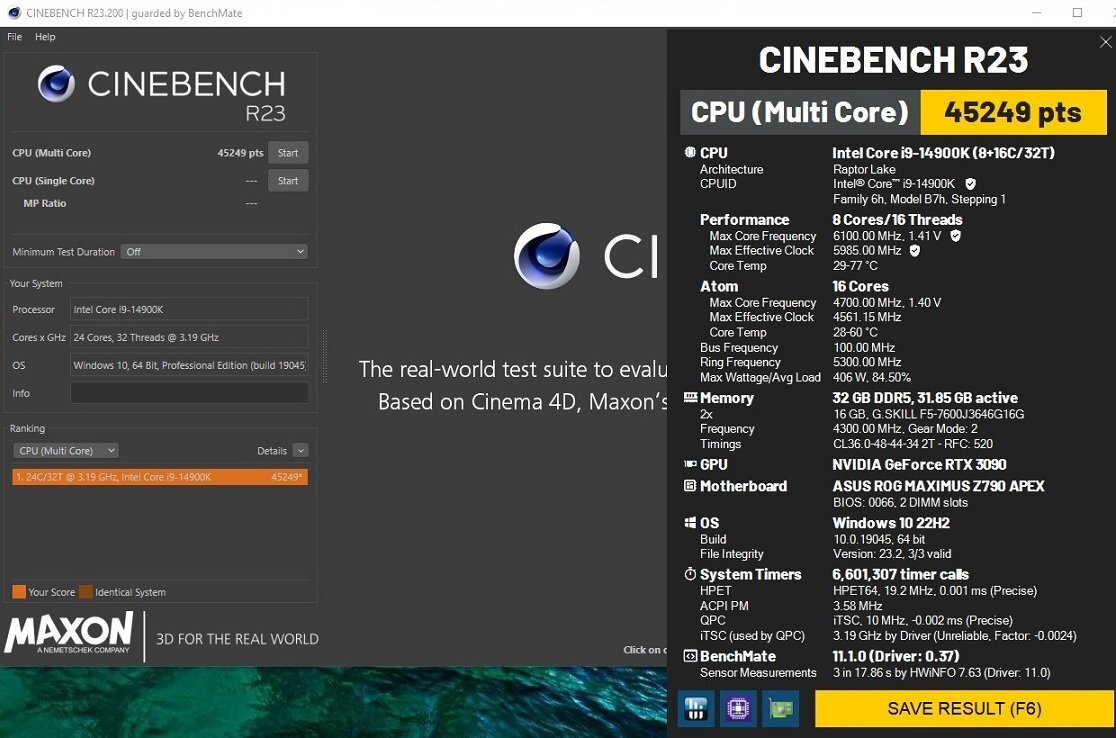
Task: Open the HWBOT icon in BenchMate panel
Action: click(x=695, y=708)
